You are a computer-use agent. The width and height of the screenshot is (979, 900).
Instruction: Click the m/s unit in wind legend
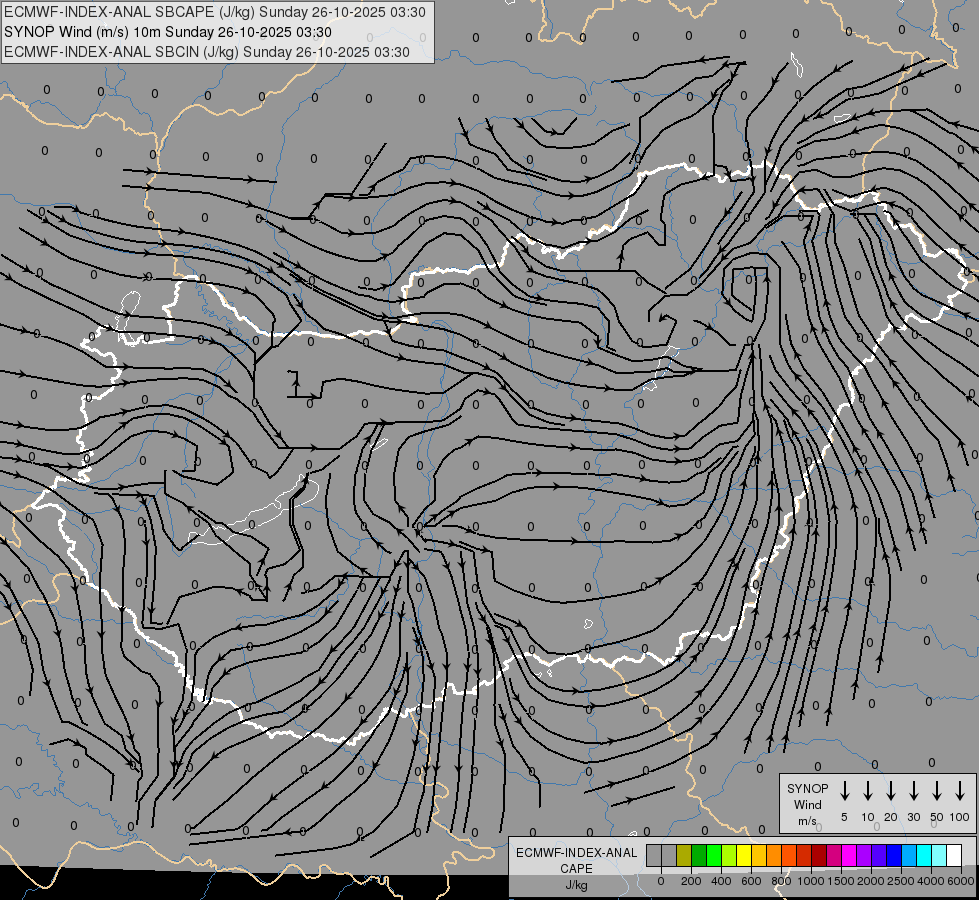(807, 821)
